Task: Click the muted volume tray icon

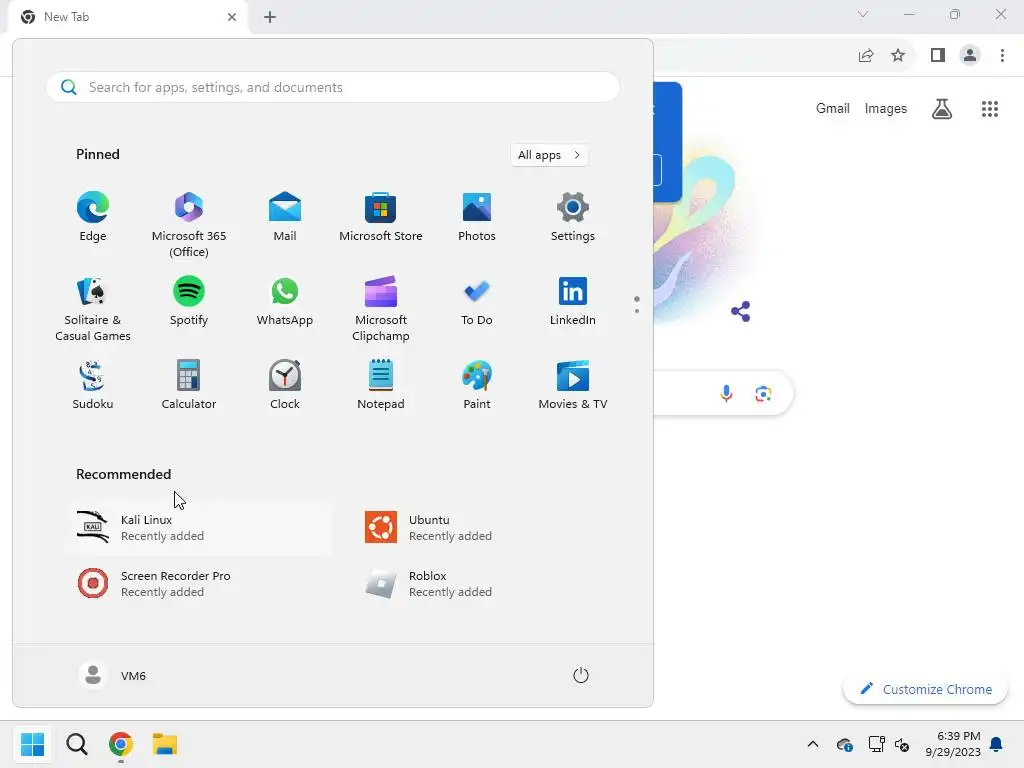Action: click(902, 744)
